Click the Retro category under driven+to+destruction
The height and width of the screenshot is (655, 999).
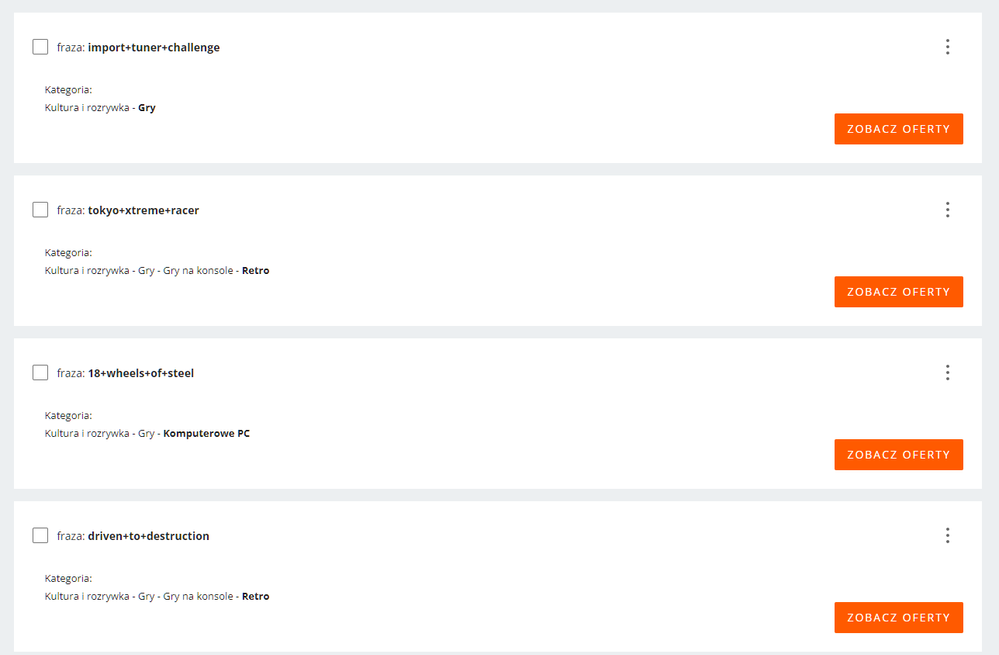click(x=255, y=597)
